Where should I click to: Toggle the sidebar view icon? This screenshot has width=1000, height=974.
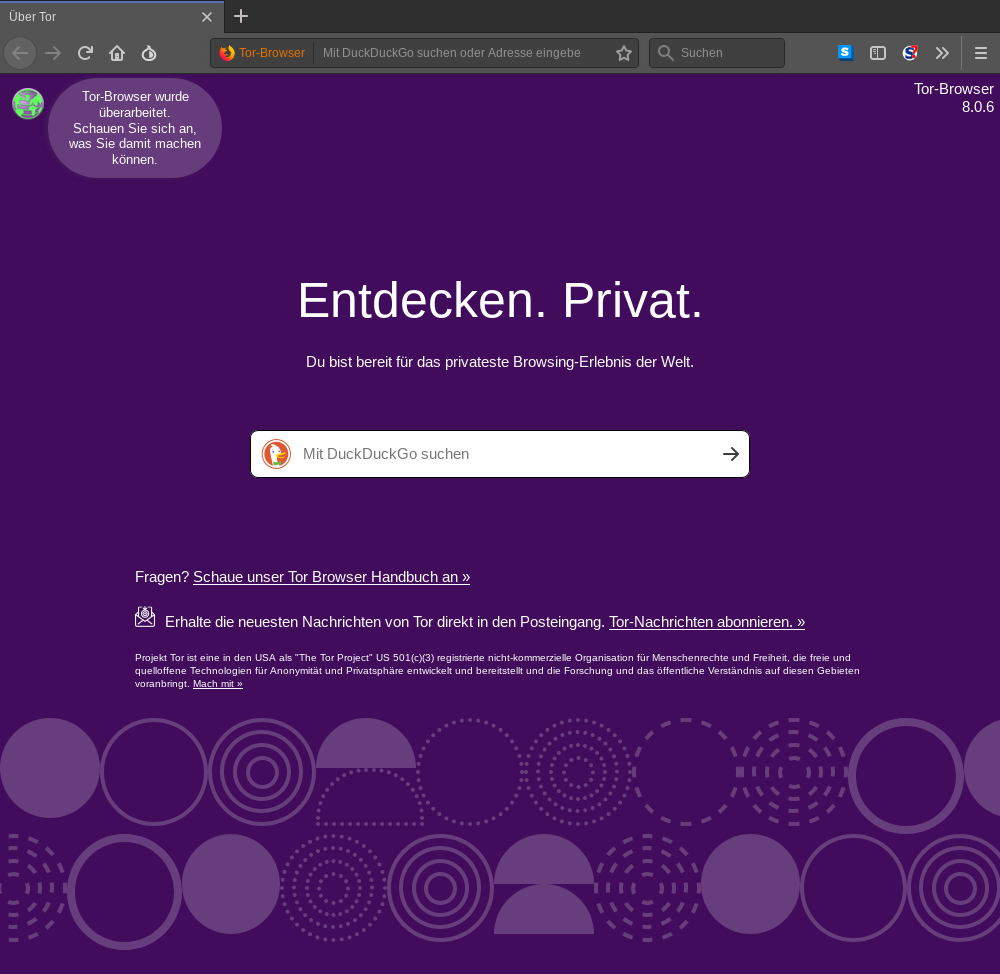[x=878, y=53]
